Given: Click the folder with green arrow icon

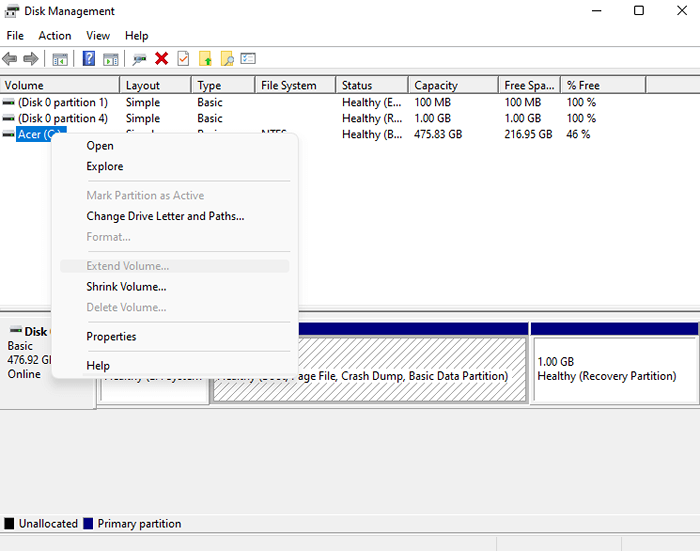Looking at the screenshot, I should tap(205, 58).
